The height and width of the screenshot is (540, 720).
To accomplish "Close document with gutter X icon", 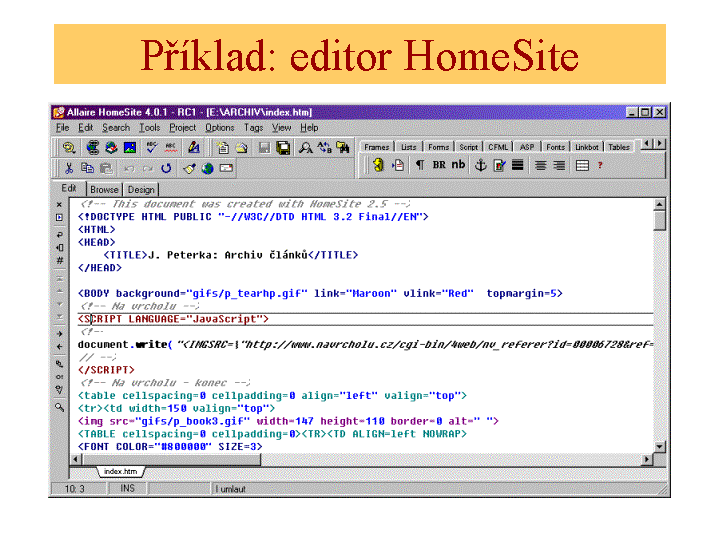I will point(59,204).
